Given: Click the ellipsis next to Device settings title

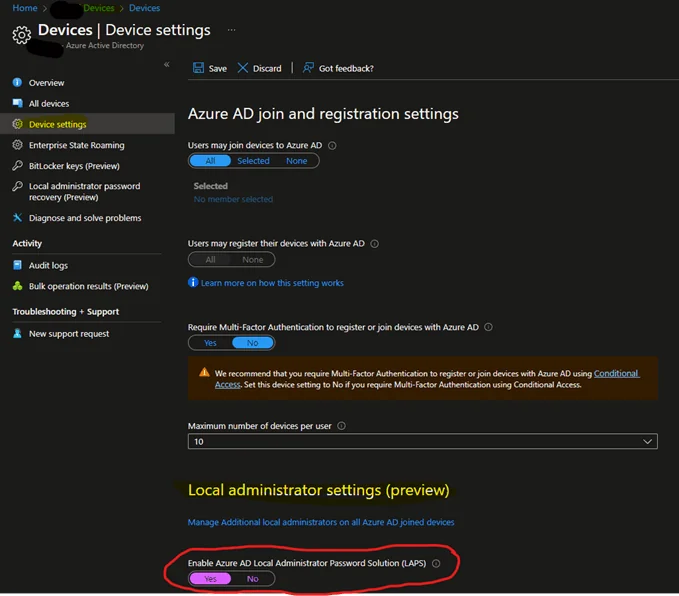Looking at the screenshot, I should point(232,31).
